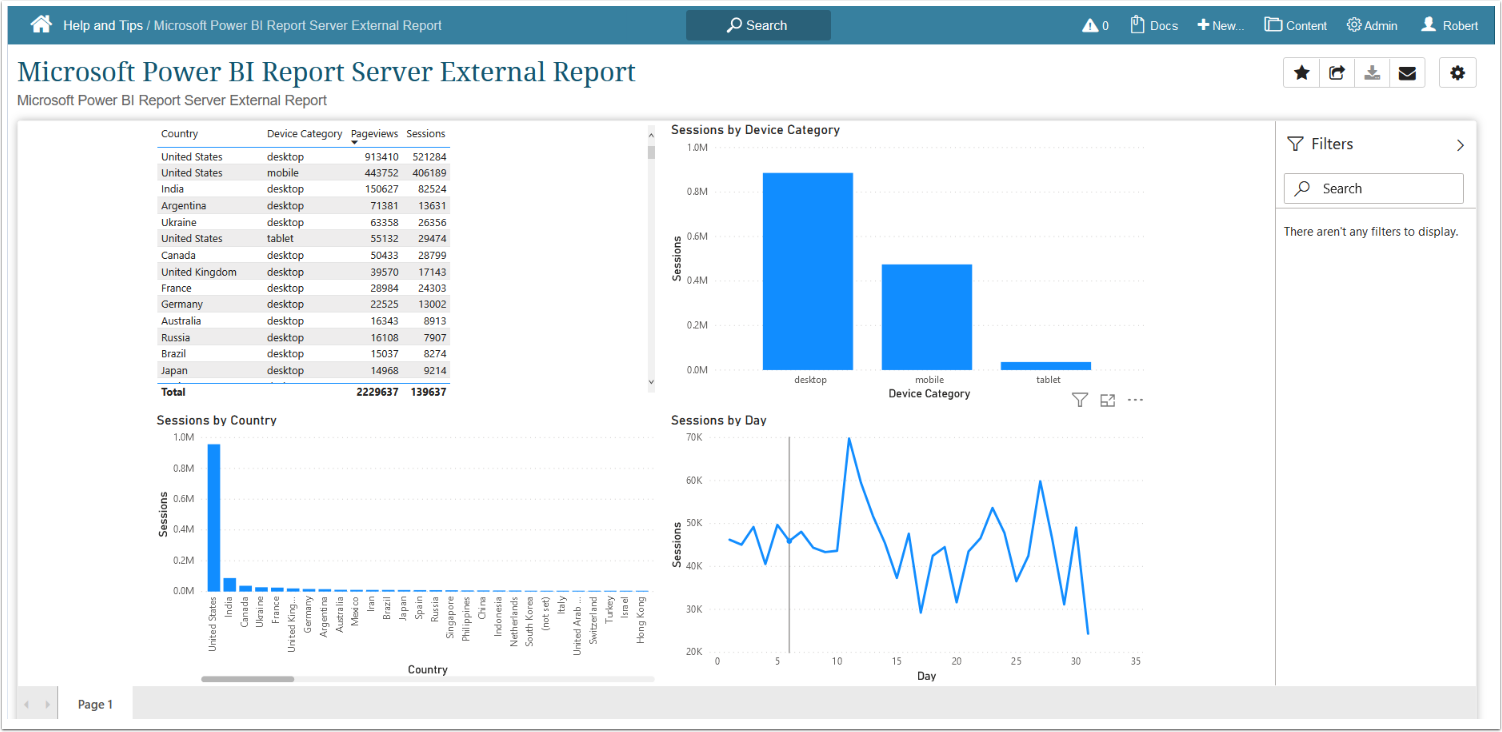Sort the table by the Device Category header
The width and height of the screenshot is (1502, 732).
[x=304, y=134]
